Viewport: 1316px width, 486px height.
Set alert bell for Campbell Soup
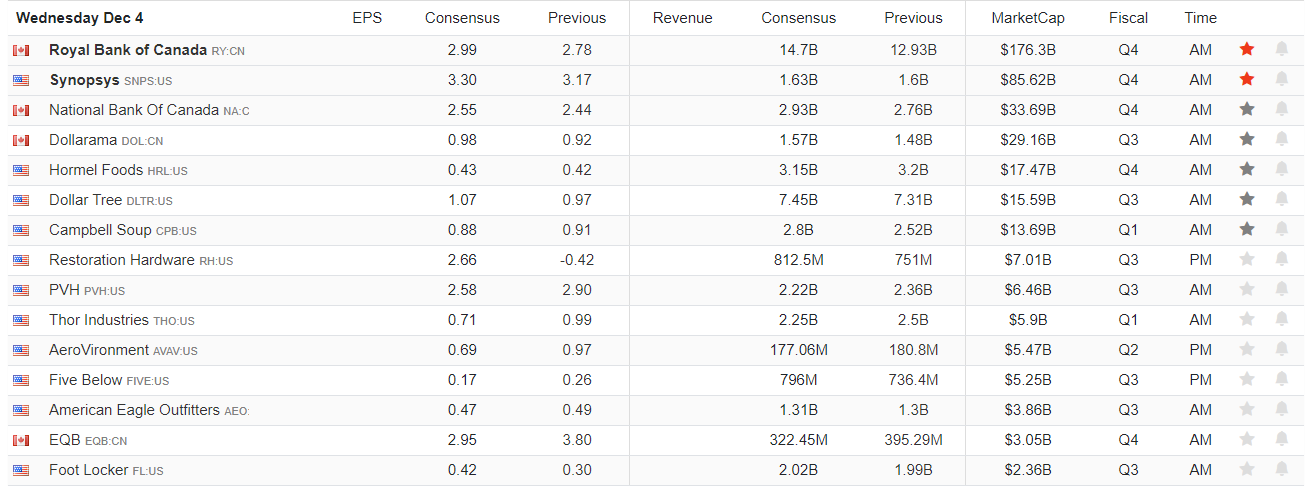(1281, 229)
